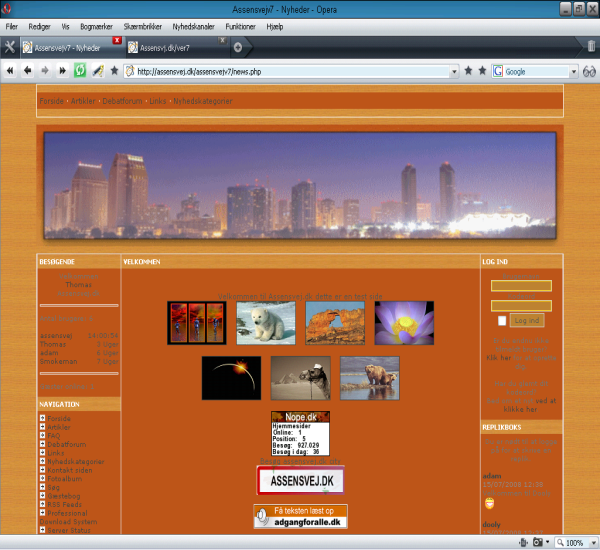Toggle the remember me checkbox in Log ind
This screenshot has height=550, width=600.
coord(502,321)
